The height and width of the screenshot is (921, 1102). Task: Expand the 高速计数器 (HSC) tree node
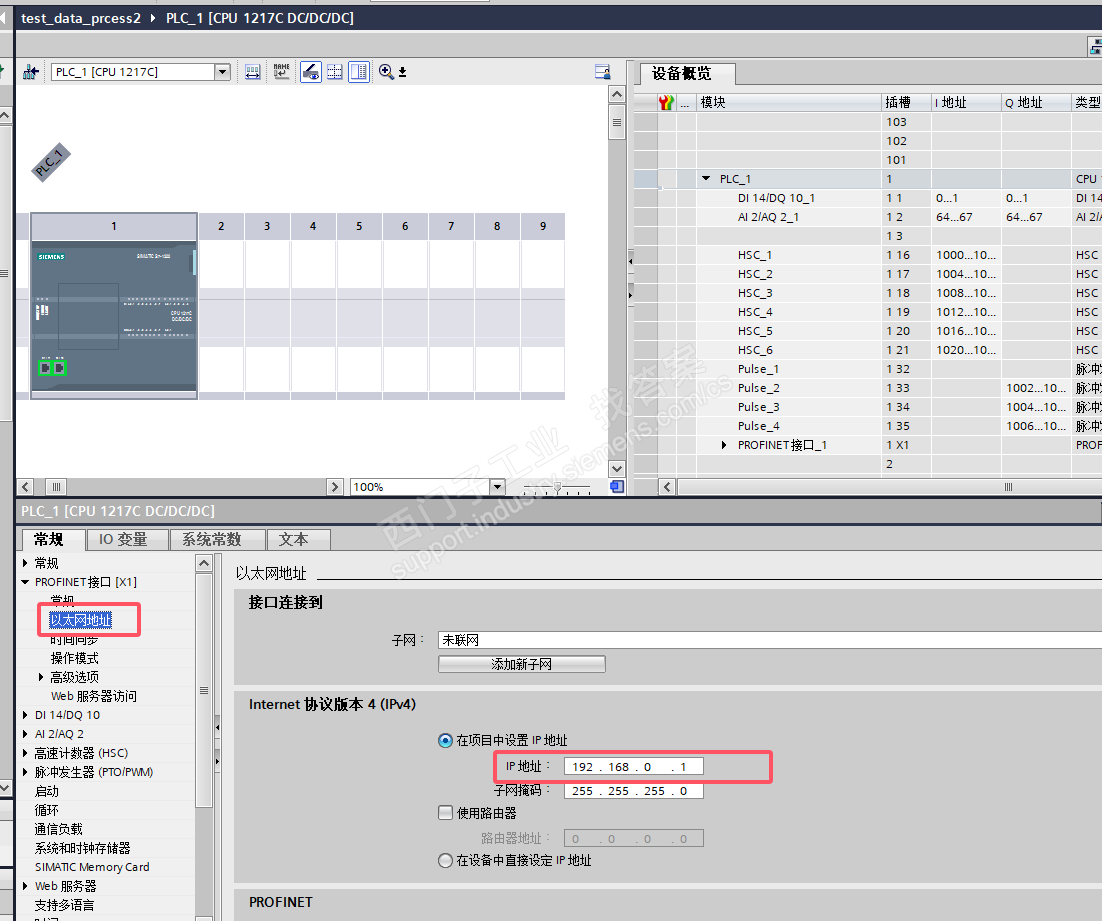click(x=25, y=753)
